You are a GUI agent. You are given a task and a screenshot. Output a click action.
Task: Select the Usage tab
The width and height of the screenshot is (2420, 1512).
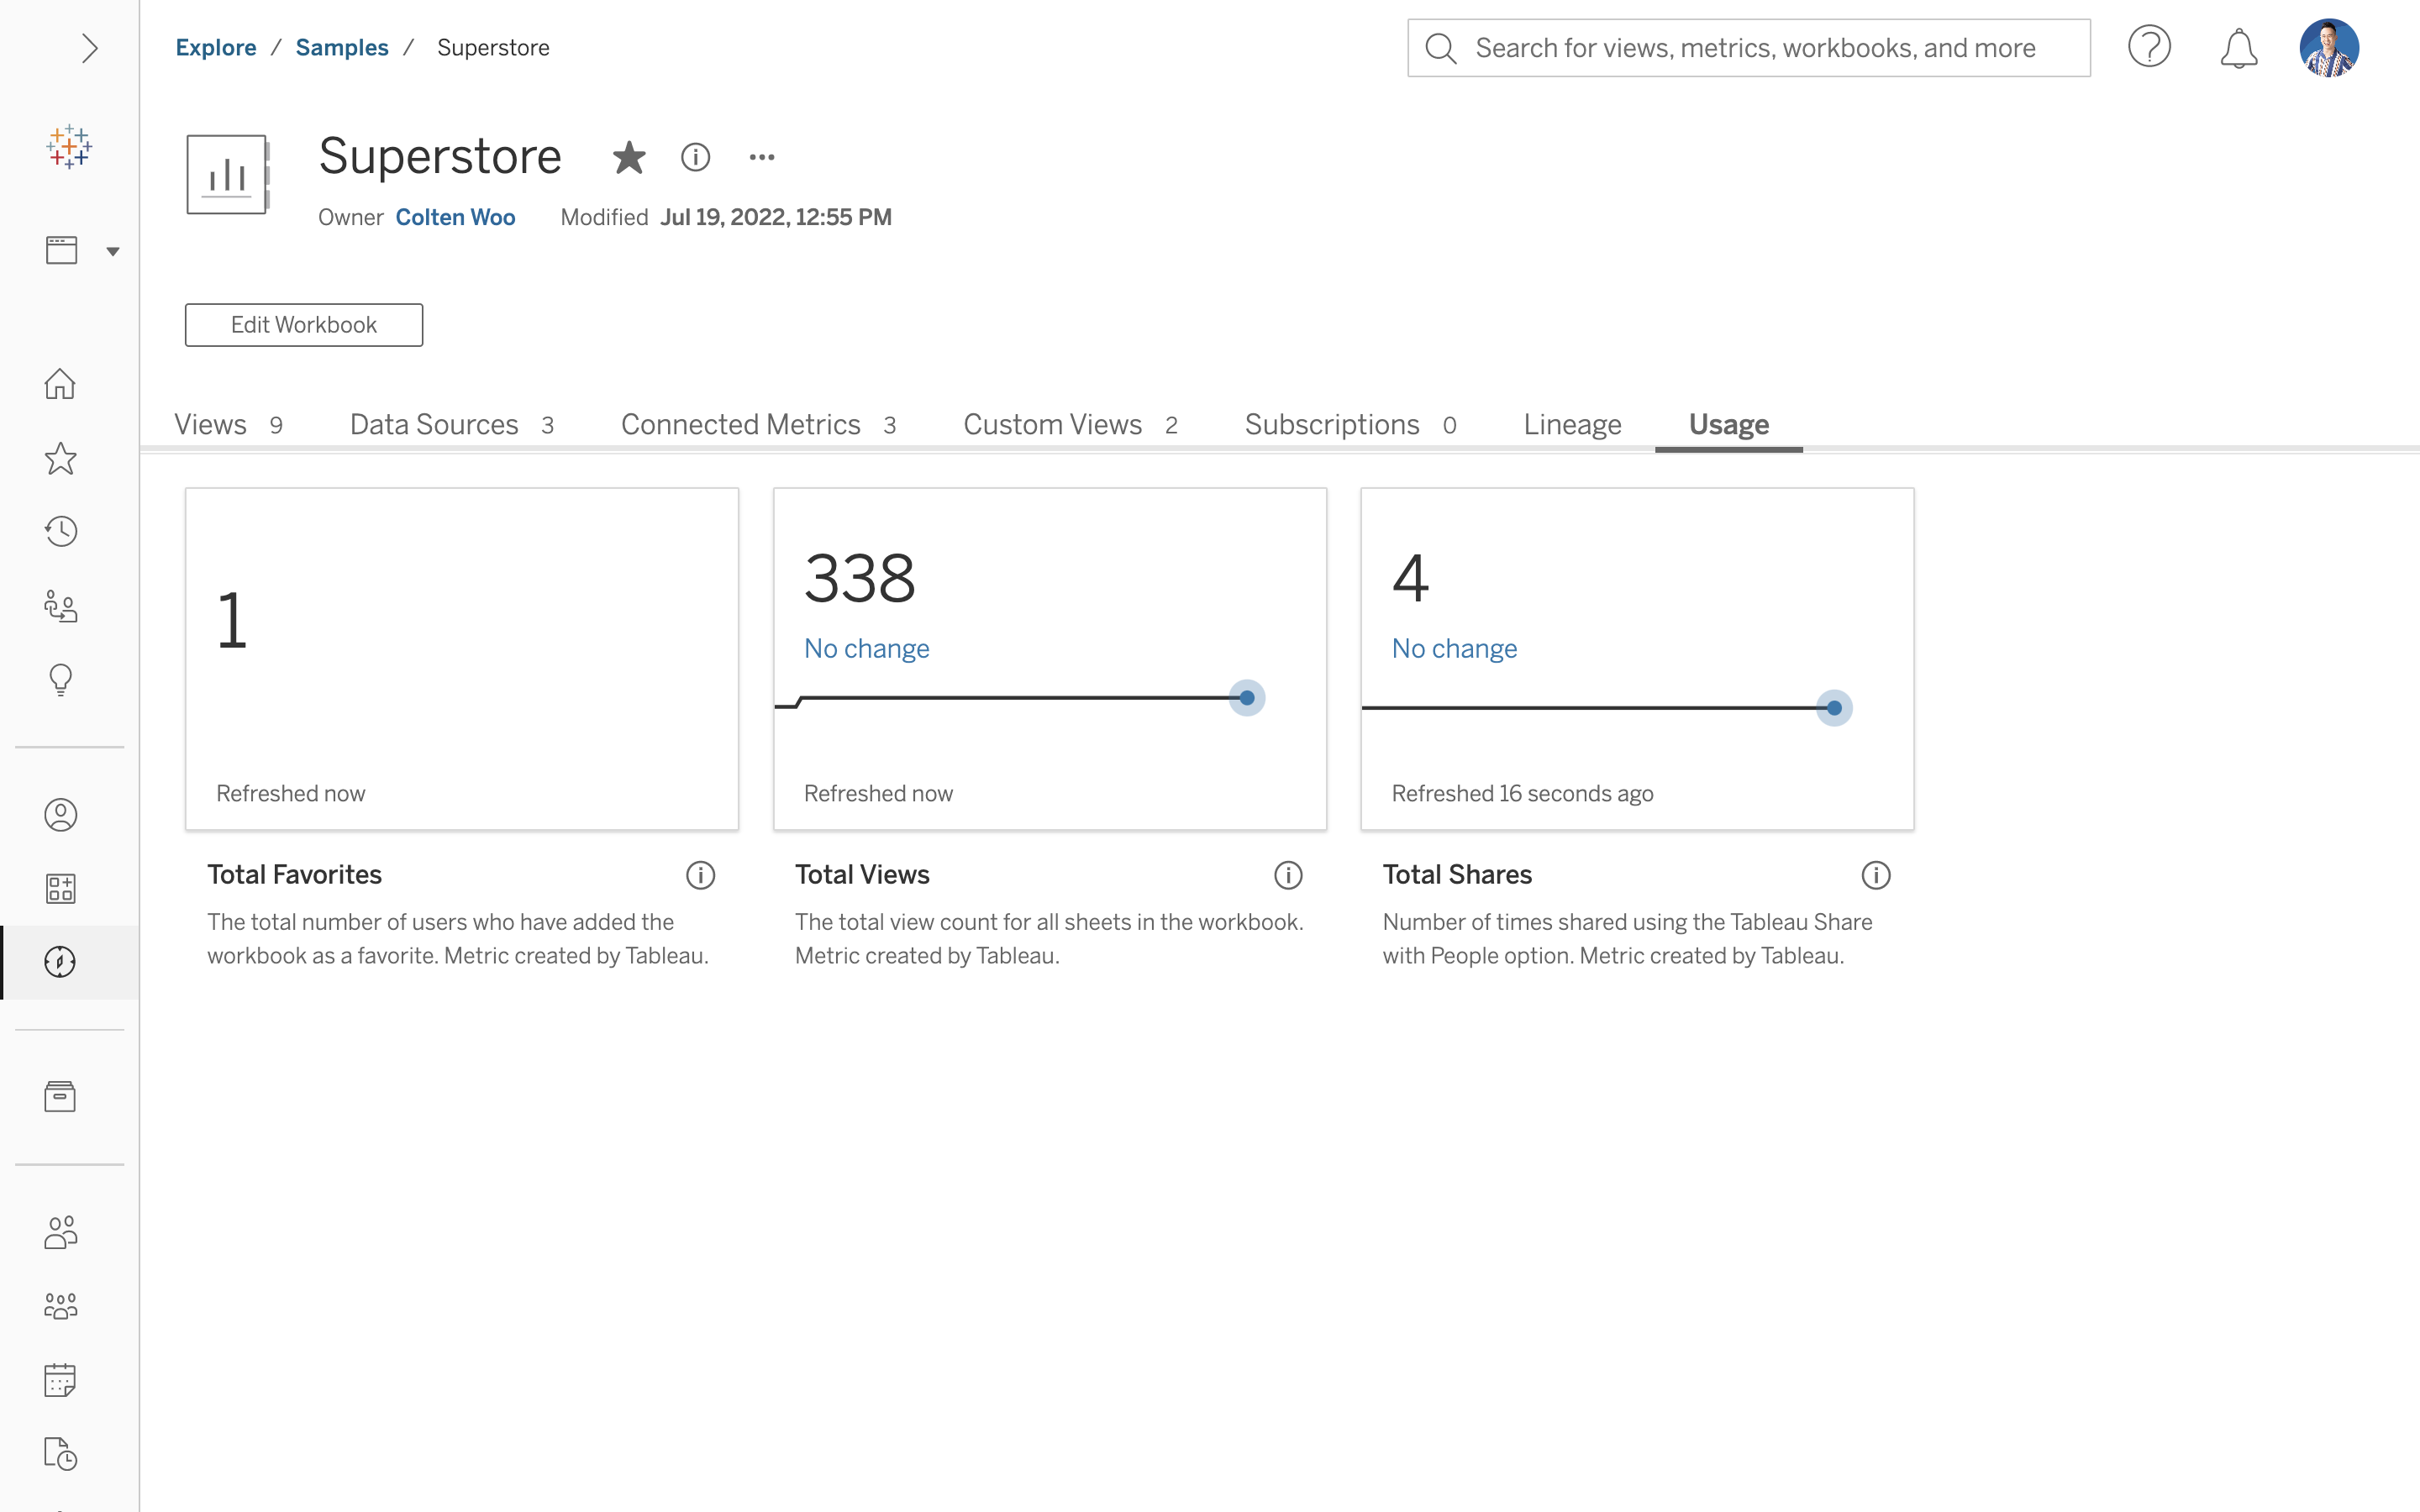1729,424
